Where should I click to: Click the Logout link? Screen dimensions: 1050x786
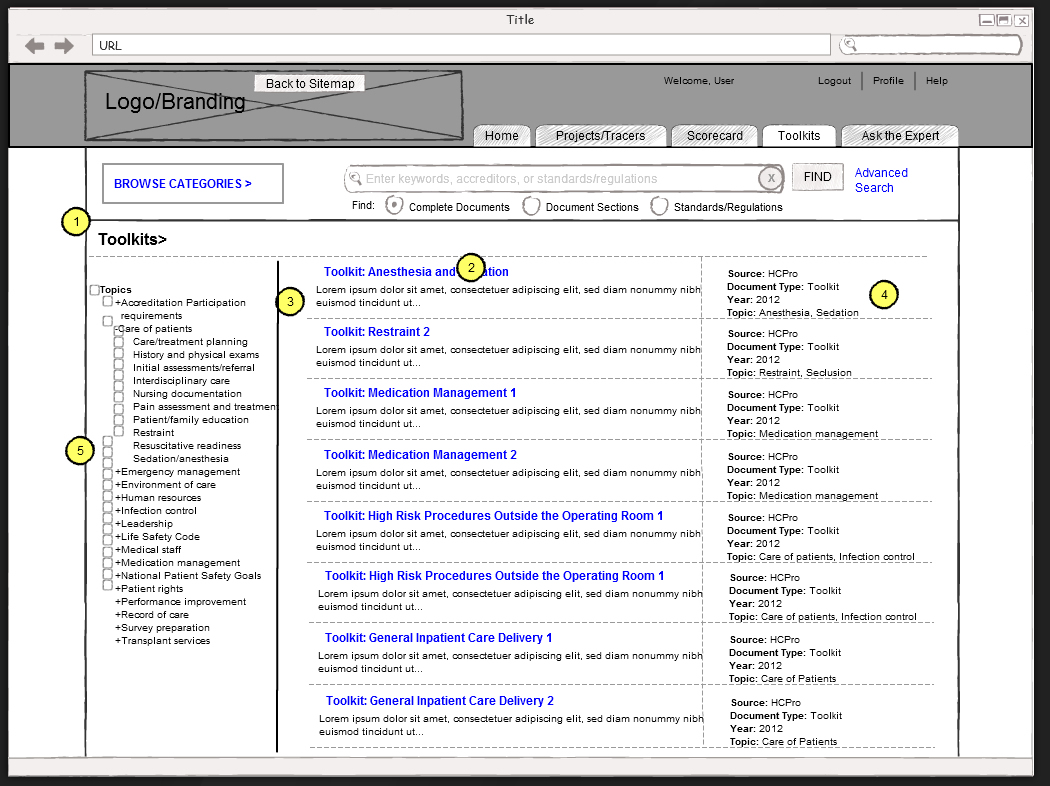(x=834, y=81)
